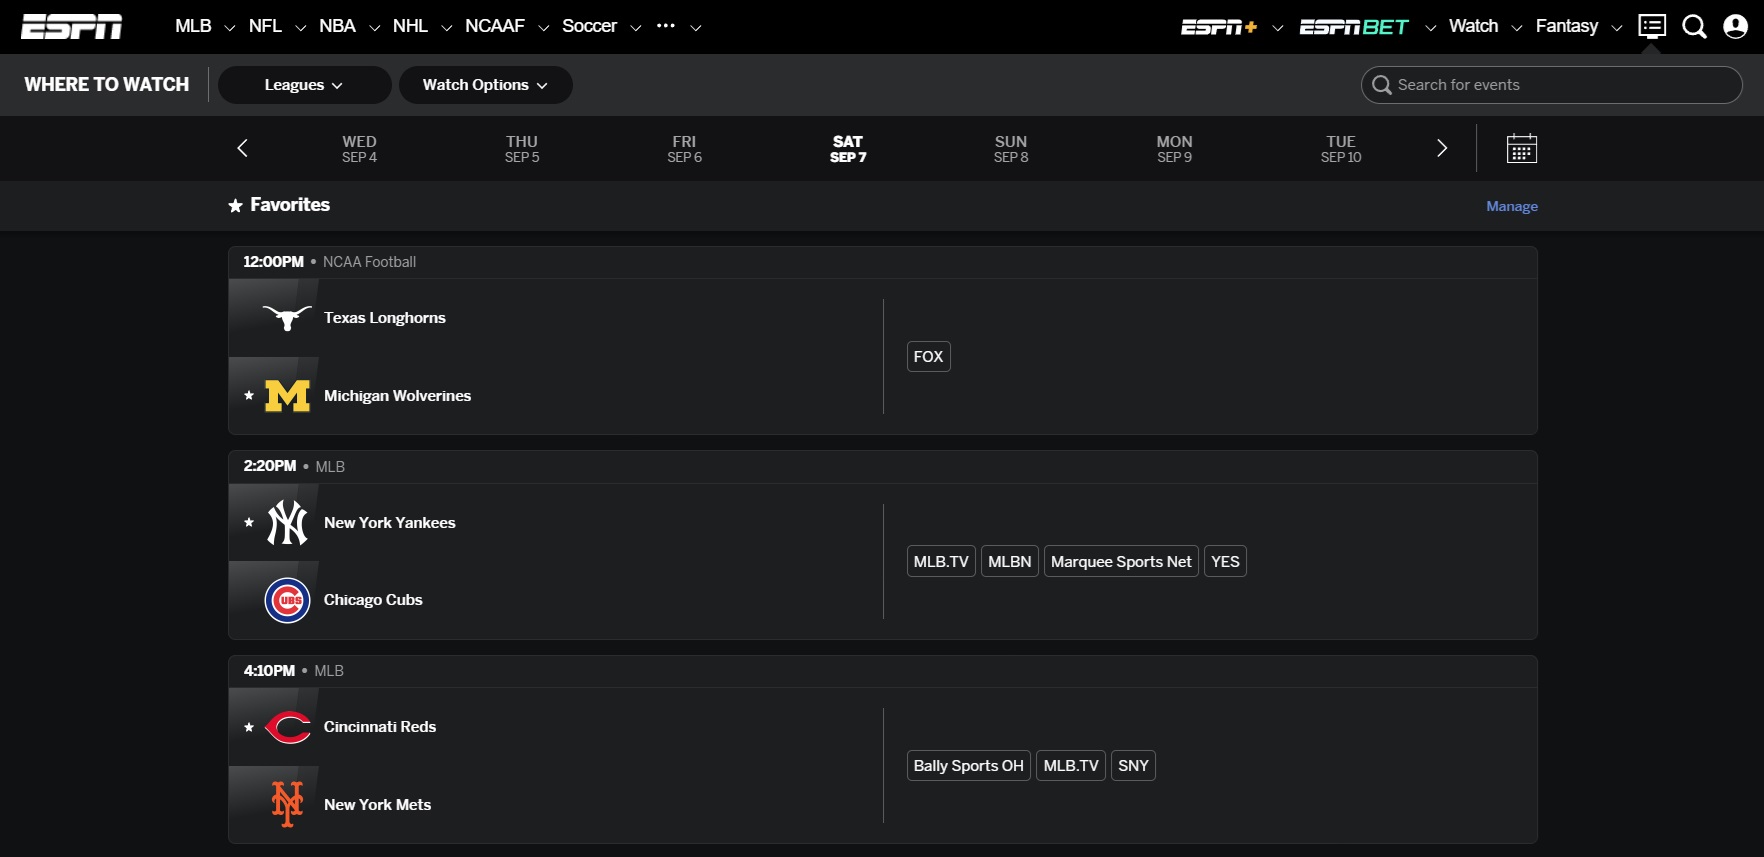Expand the Fantasy menu chevron
This screenshot has height=857, width=1764.
coord(1617,28)
